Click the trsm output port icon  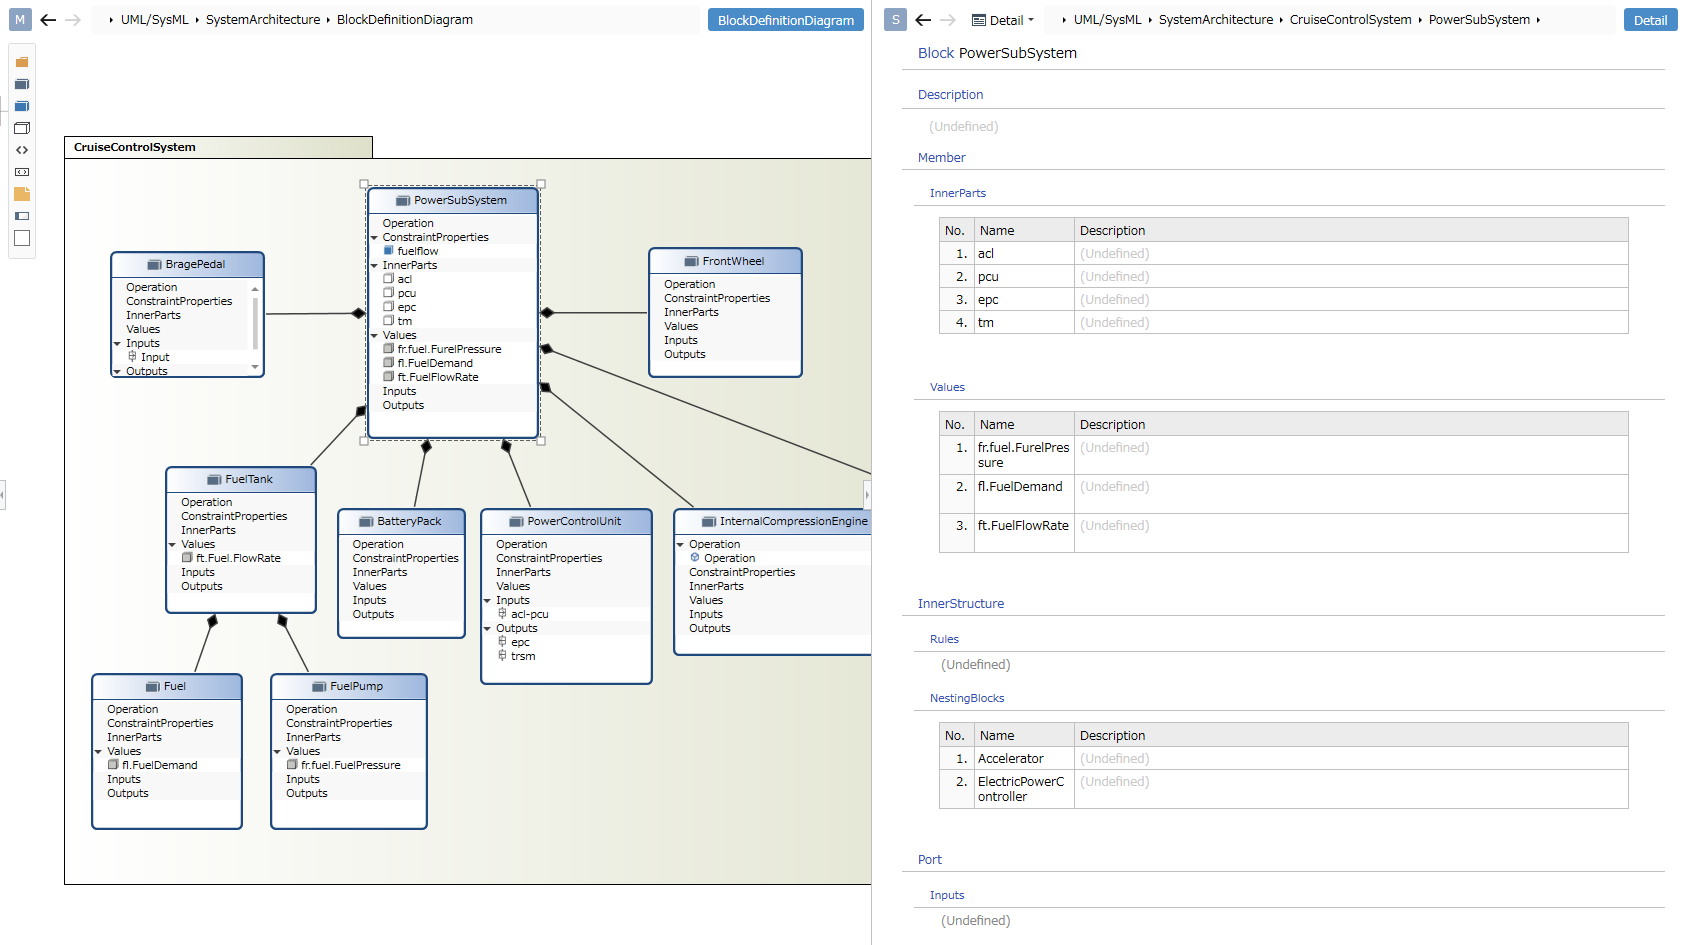502,656
